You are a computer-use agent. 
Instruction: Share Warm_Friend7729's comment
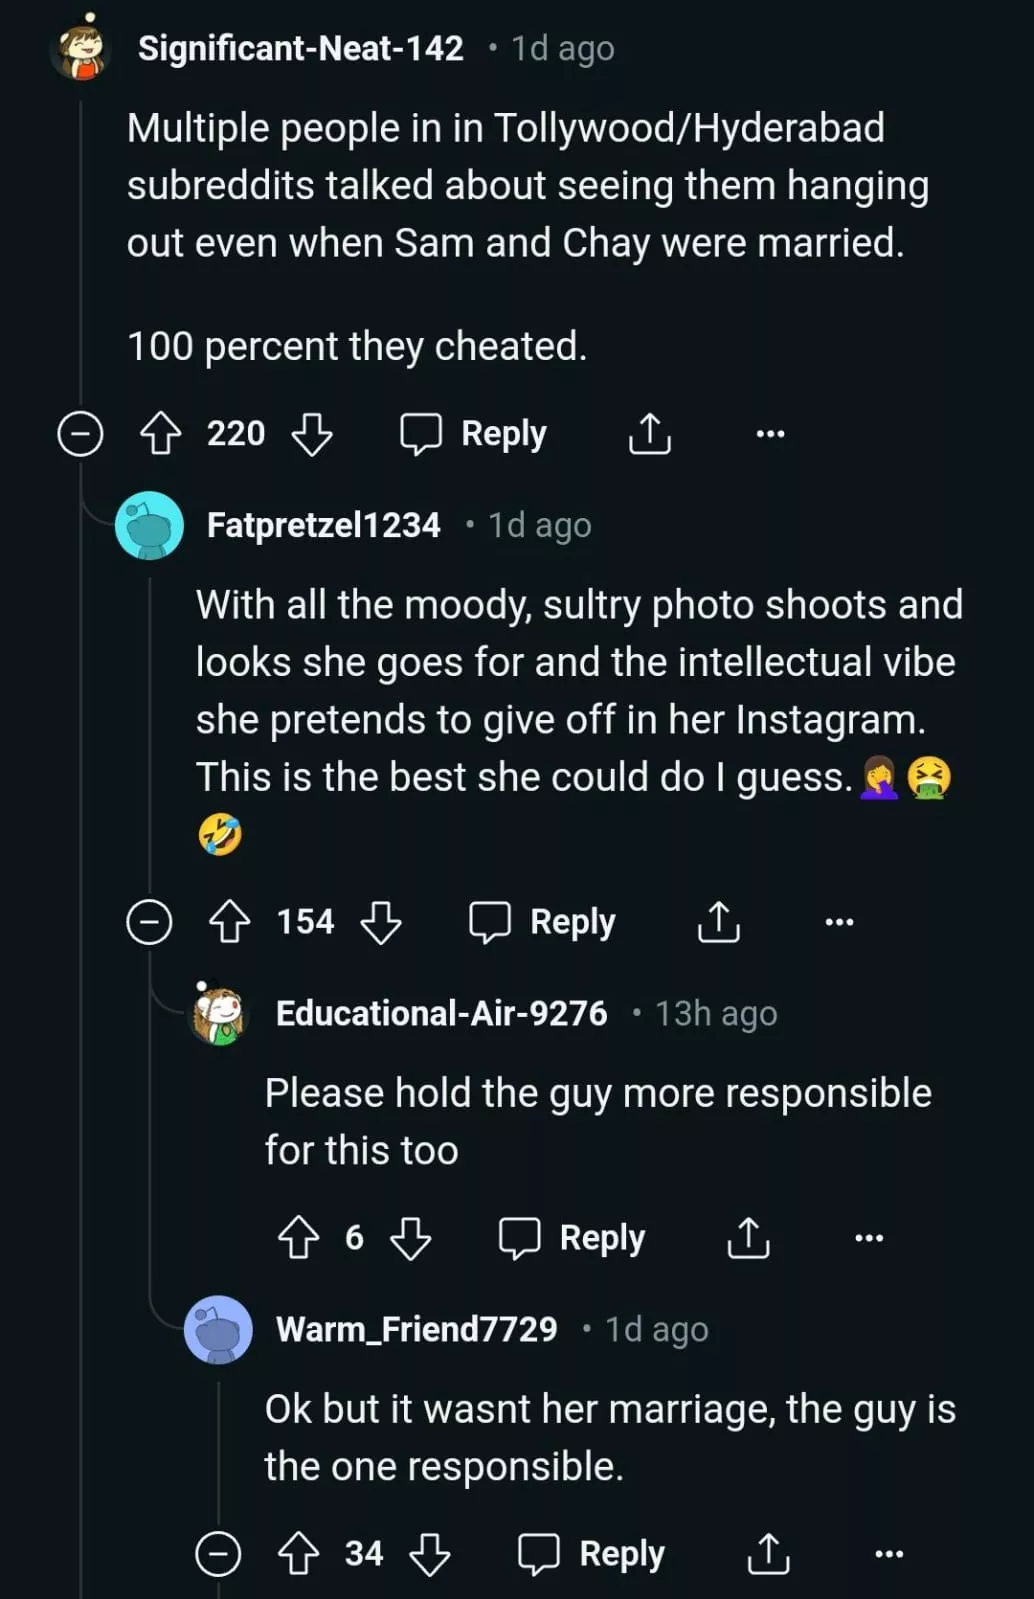pos(768,1554)
